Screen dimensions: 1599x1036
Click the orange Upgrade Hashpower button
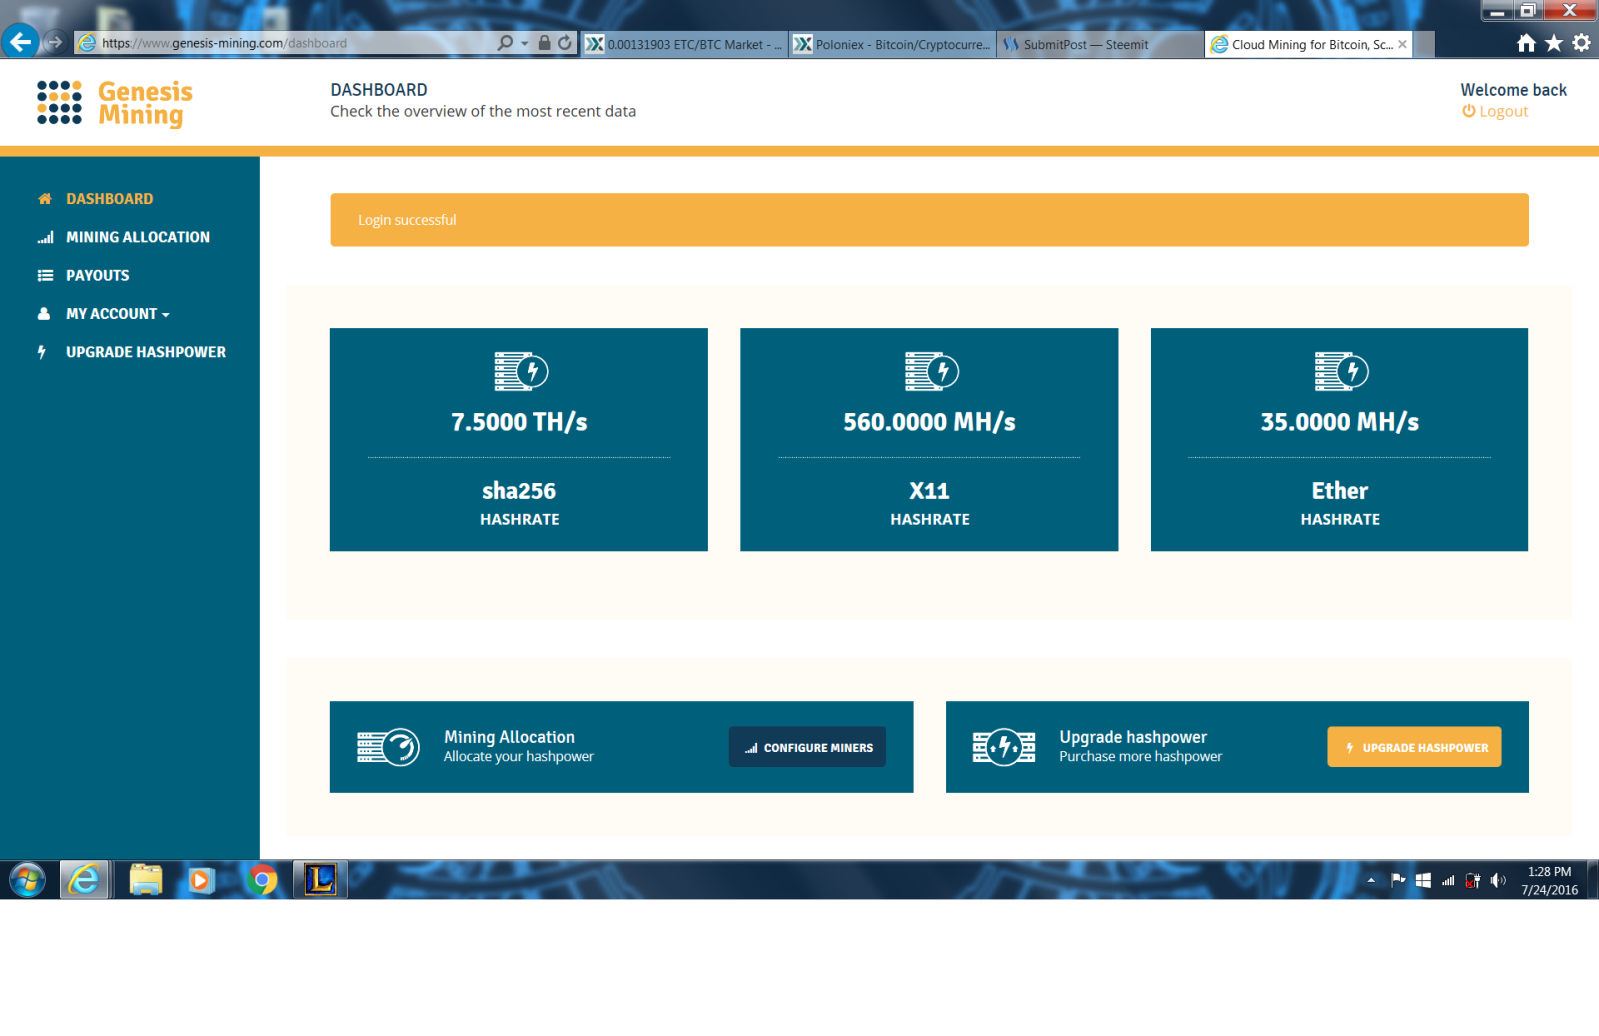click(x=1414, y=747)
